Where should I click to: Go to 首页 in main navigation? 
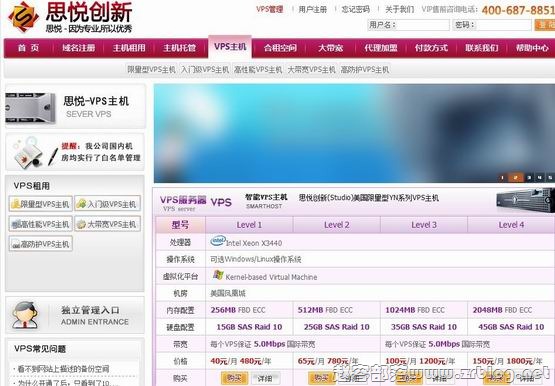point(28,48)
